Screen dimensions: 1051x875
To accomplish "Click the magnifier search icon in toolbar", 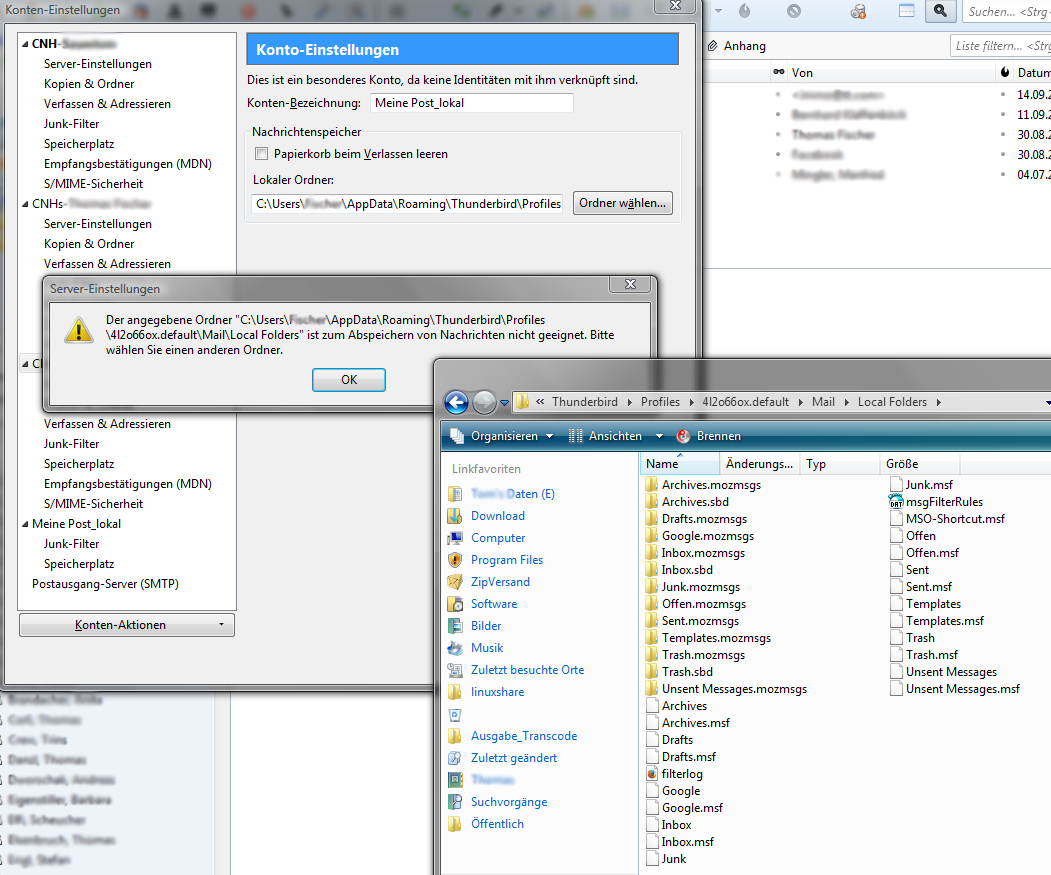I will coord(940,11).
